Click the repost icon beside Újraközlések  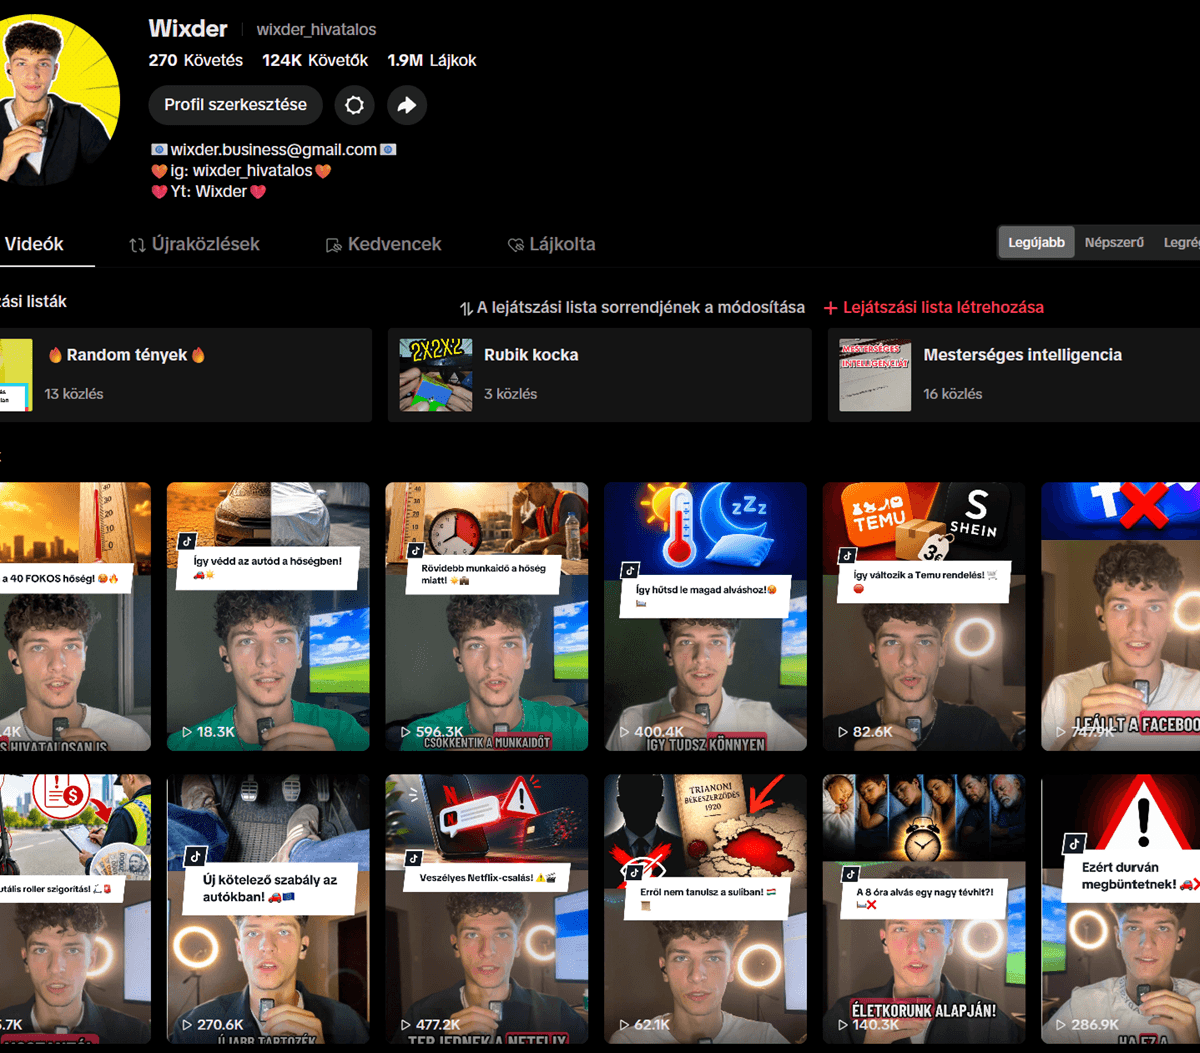(x=137, y=245)
